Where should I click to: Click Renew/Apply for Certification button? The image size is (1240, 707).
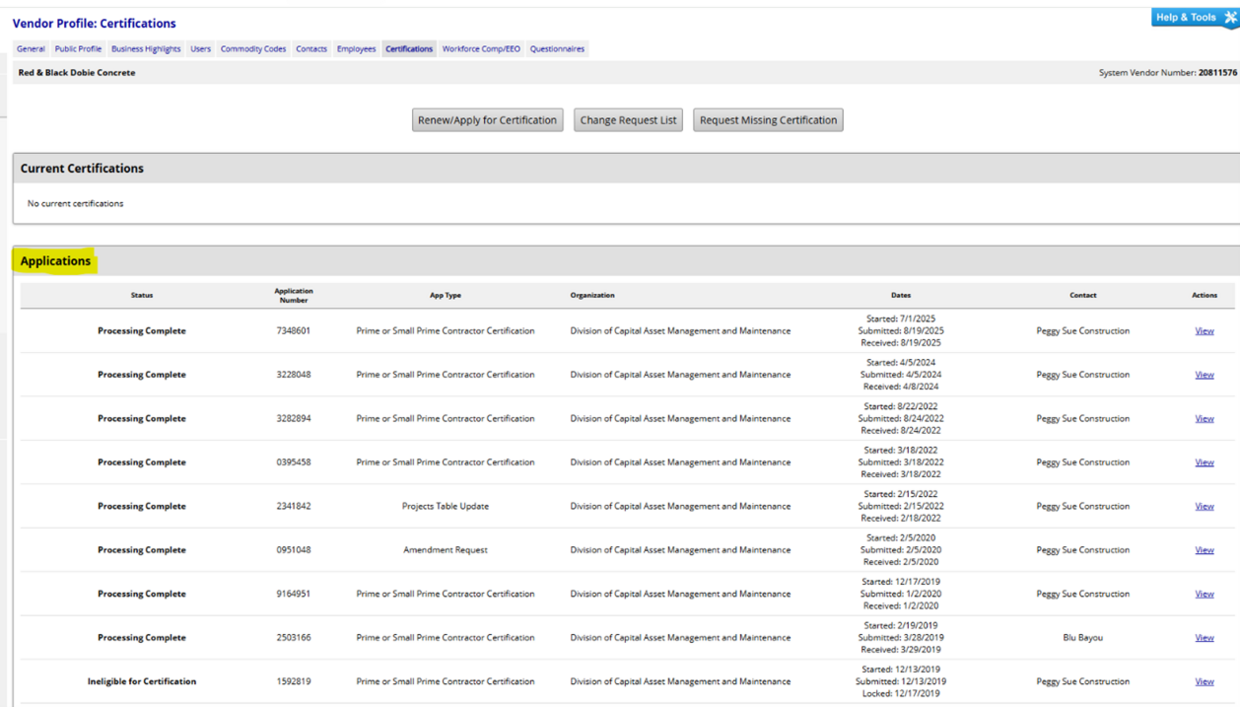click(x=487, y=120)
